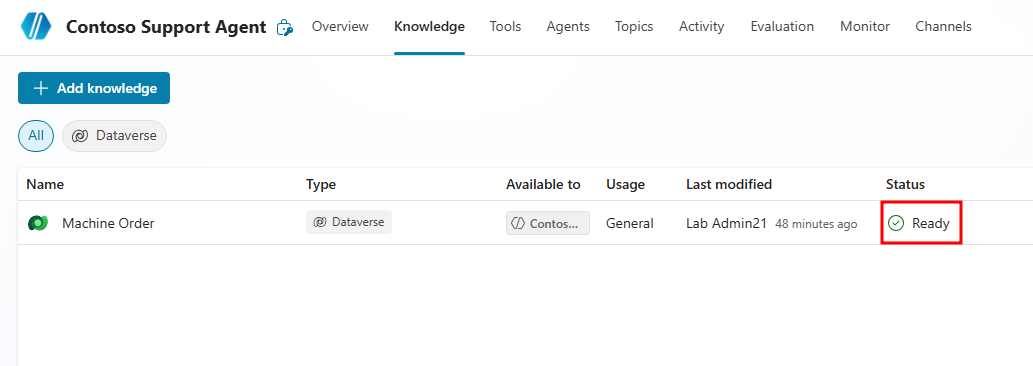Image resolution: width=1033 pixels, height=366 pixels.
Task: Click the Contos... available-to badge
Action: pos(547,223)
